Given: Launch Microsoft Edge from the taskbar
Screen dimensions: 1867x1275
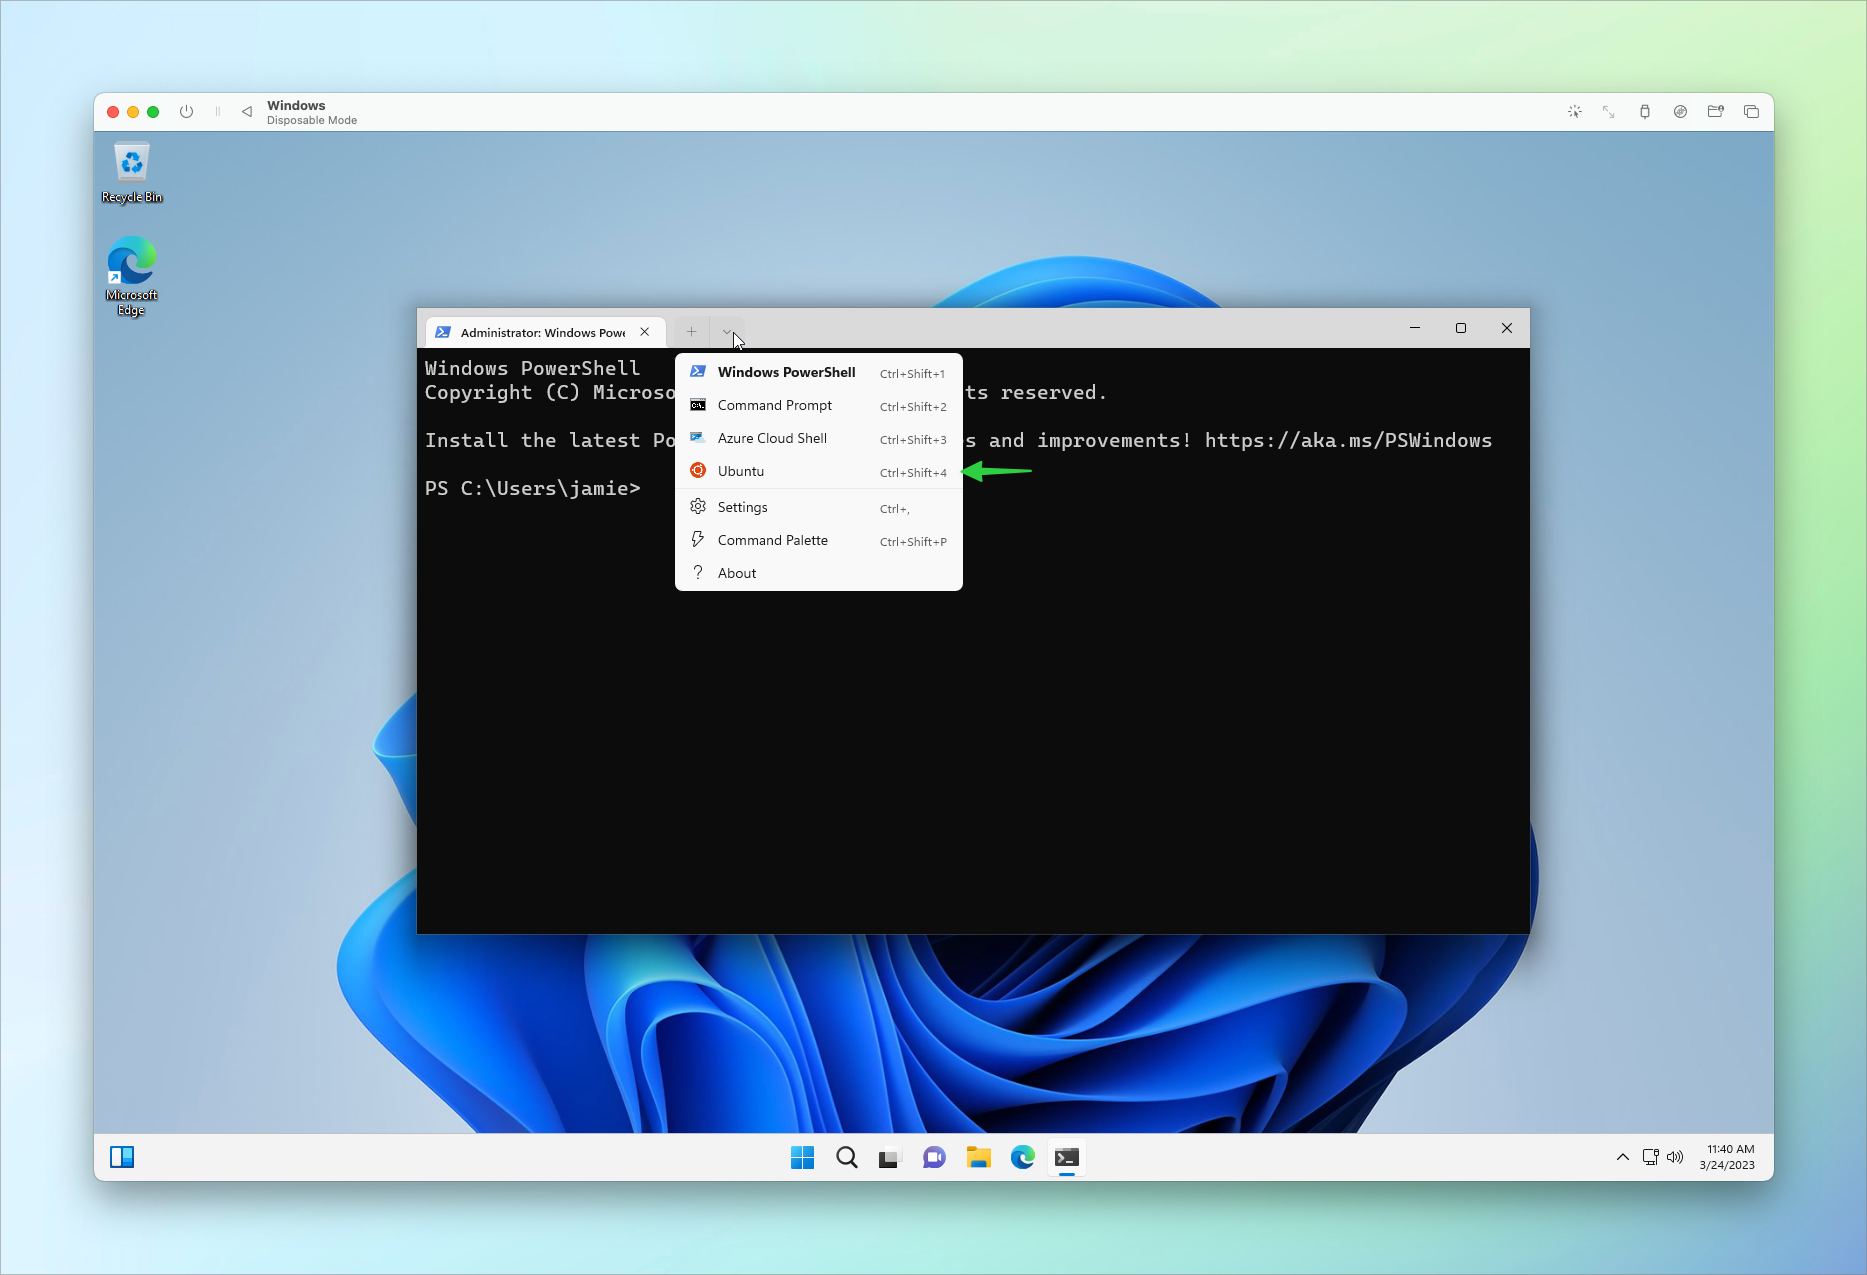Looking at the screenshot, I should [1022, 1157].
